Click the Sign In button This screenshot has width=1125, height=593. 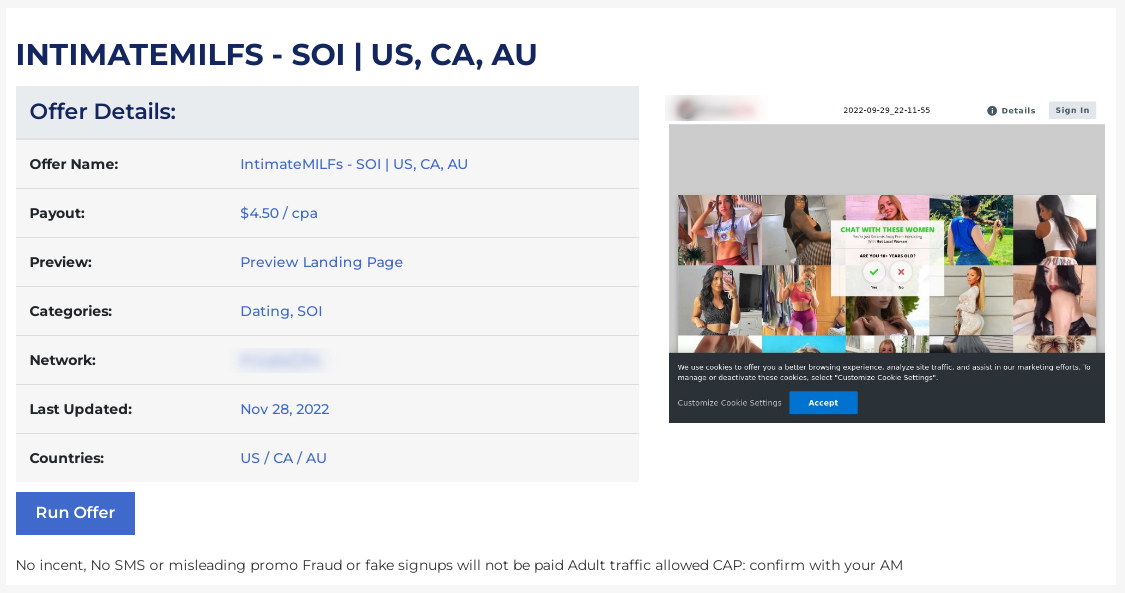tap(1072, 111)
